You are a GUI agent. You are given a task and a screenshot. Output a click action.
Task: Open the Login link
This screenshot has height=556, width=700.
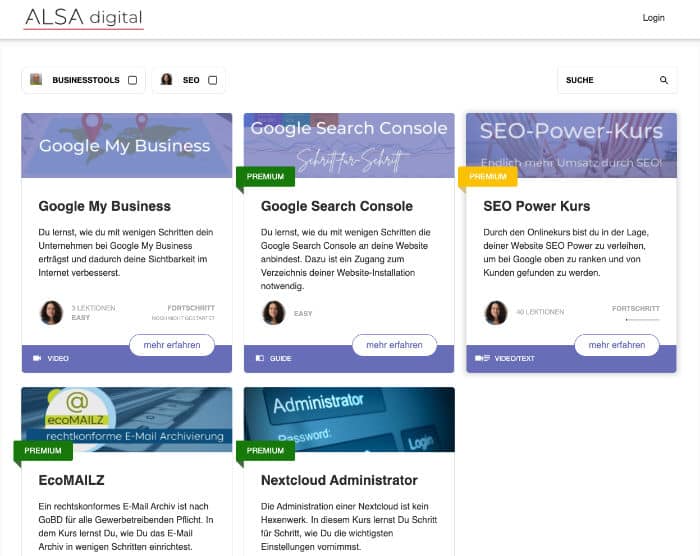[653, 18]
